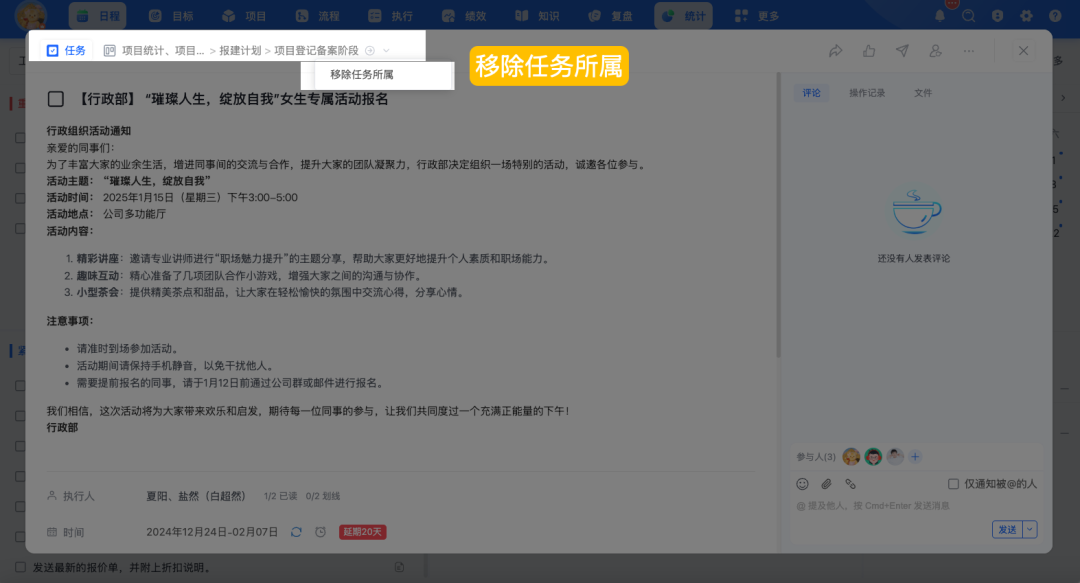The height and width of the screenshot is (583, 1080).
Task: Click the refresh icon next to the task dates
Action: tap(296, 532)
